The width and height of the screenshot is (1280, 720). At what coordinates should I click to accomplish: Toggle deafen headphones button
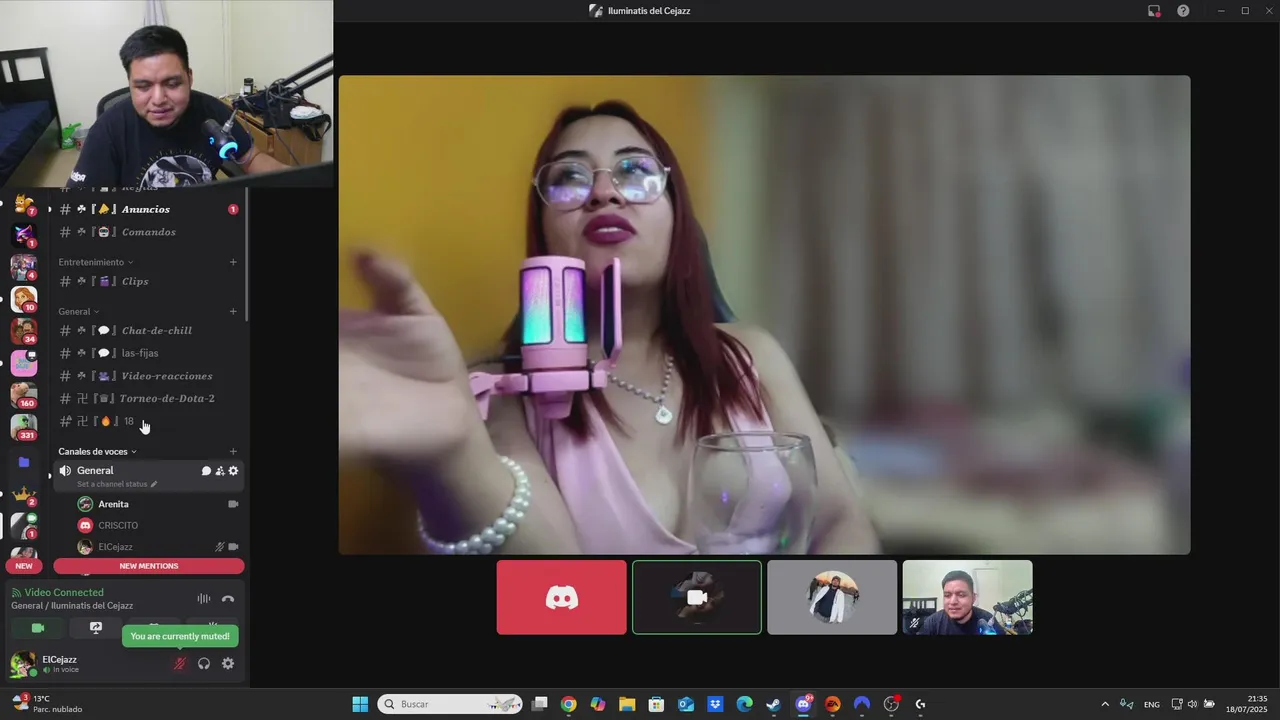coord(204,664)
